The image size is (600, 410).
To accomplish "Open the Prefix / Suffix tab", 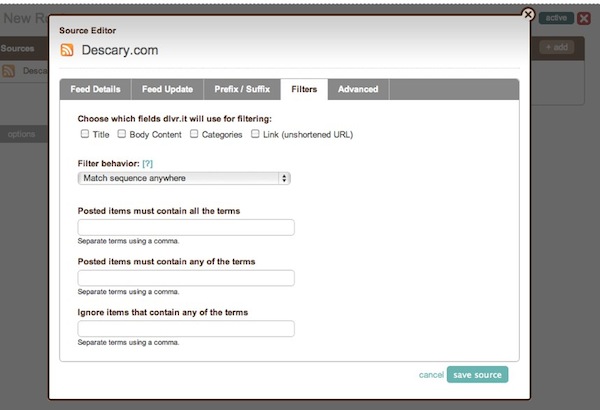I will pos(242,89).
